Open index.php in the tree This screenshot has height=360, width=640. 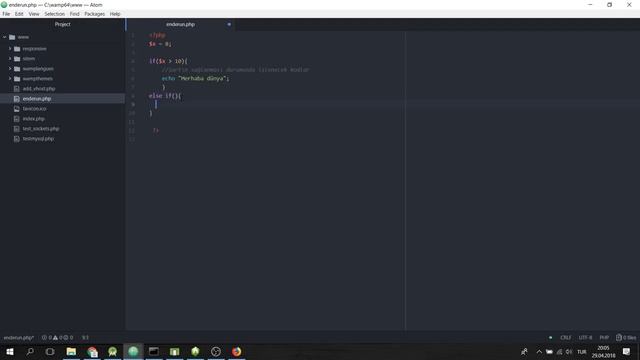coord(33,119)
